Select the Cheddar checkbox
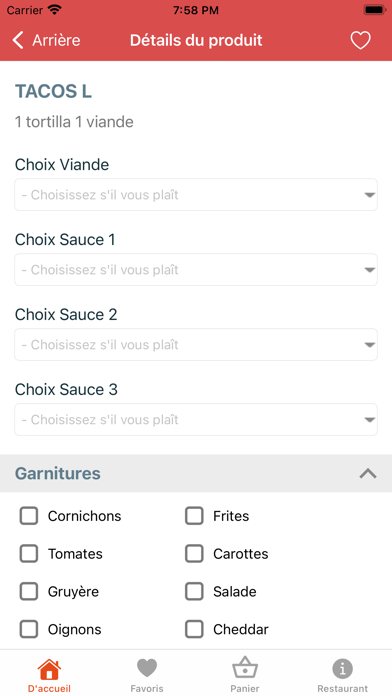Screen dimensions: 392x696 tap(194, 629)
